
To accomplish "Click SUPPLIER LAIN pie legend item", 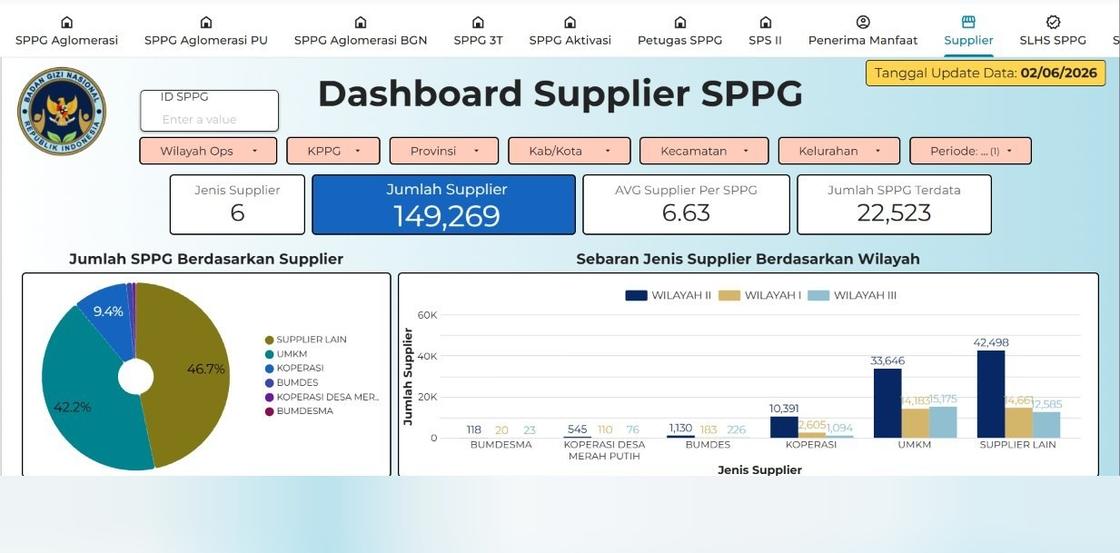I will coord(306,339).
